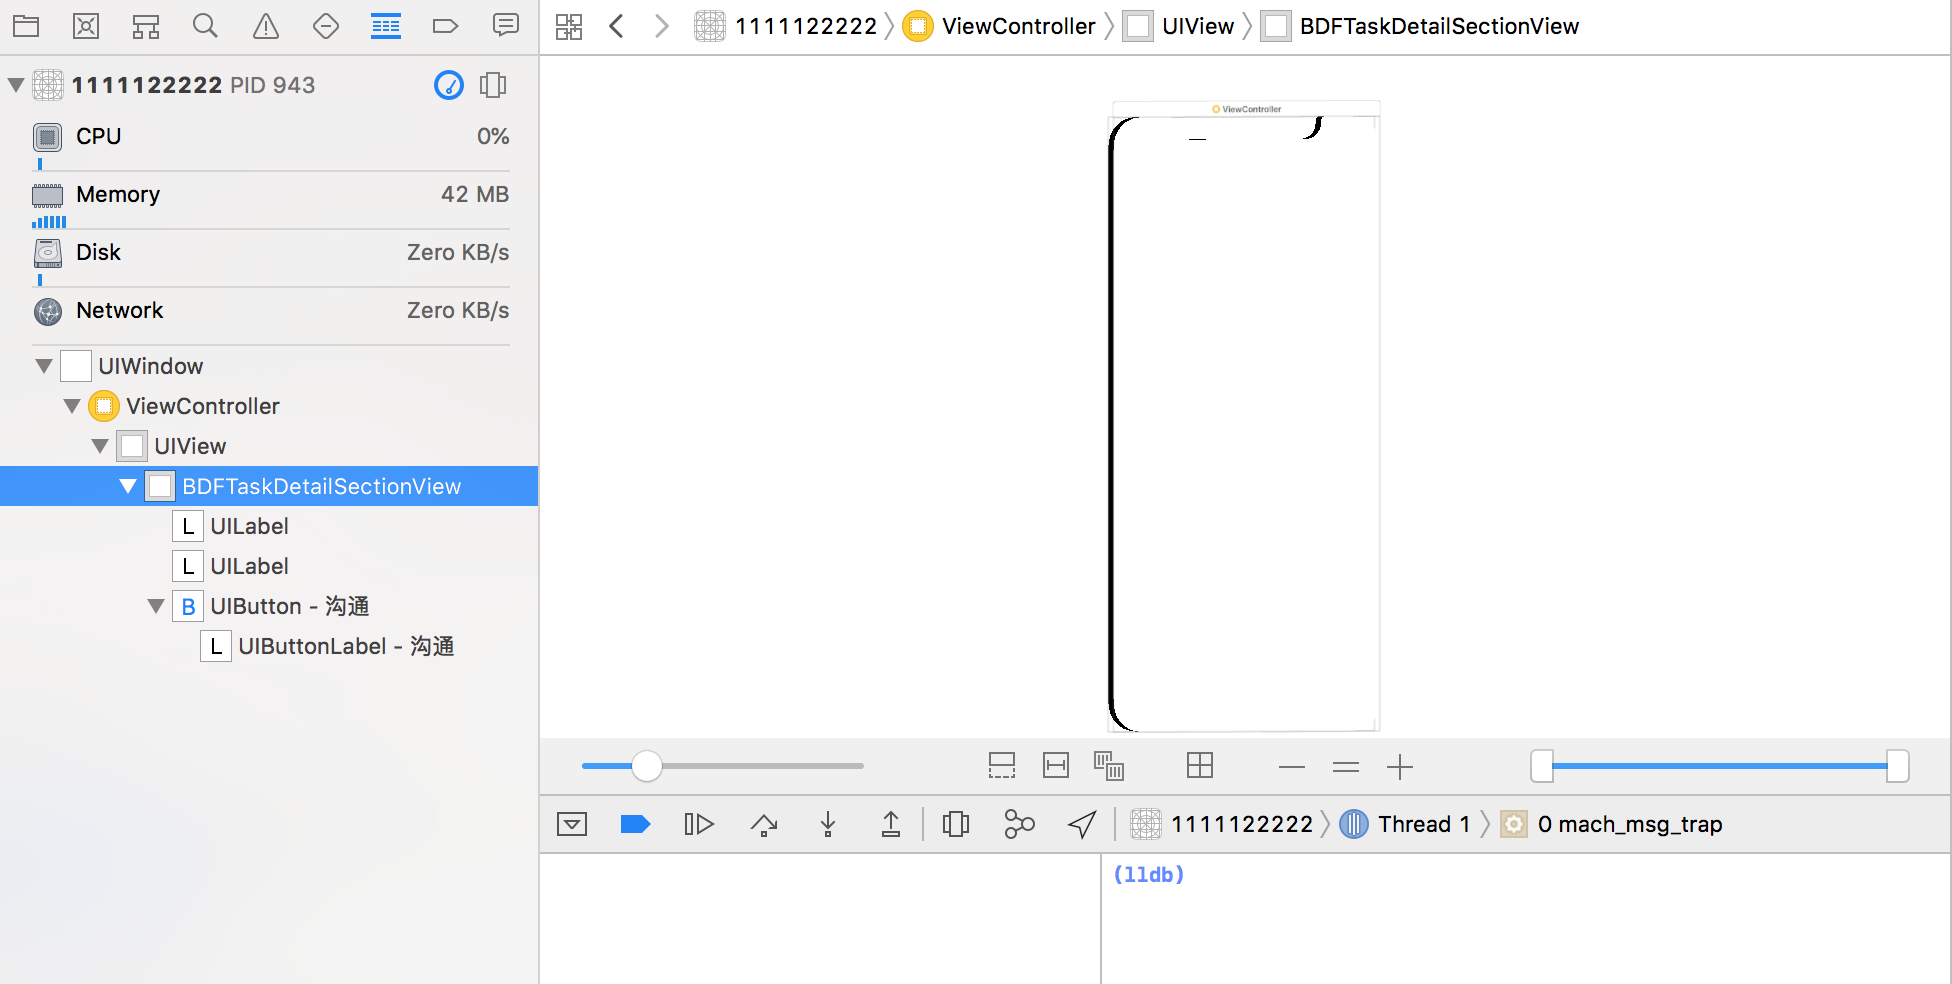Open the Symbol navigator
Viewport: 1952px width, 984px height.
pyautogui.click(x=146, y=26)
